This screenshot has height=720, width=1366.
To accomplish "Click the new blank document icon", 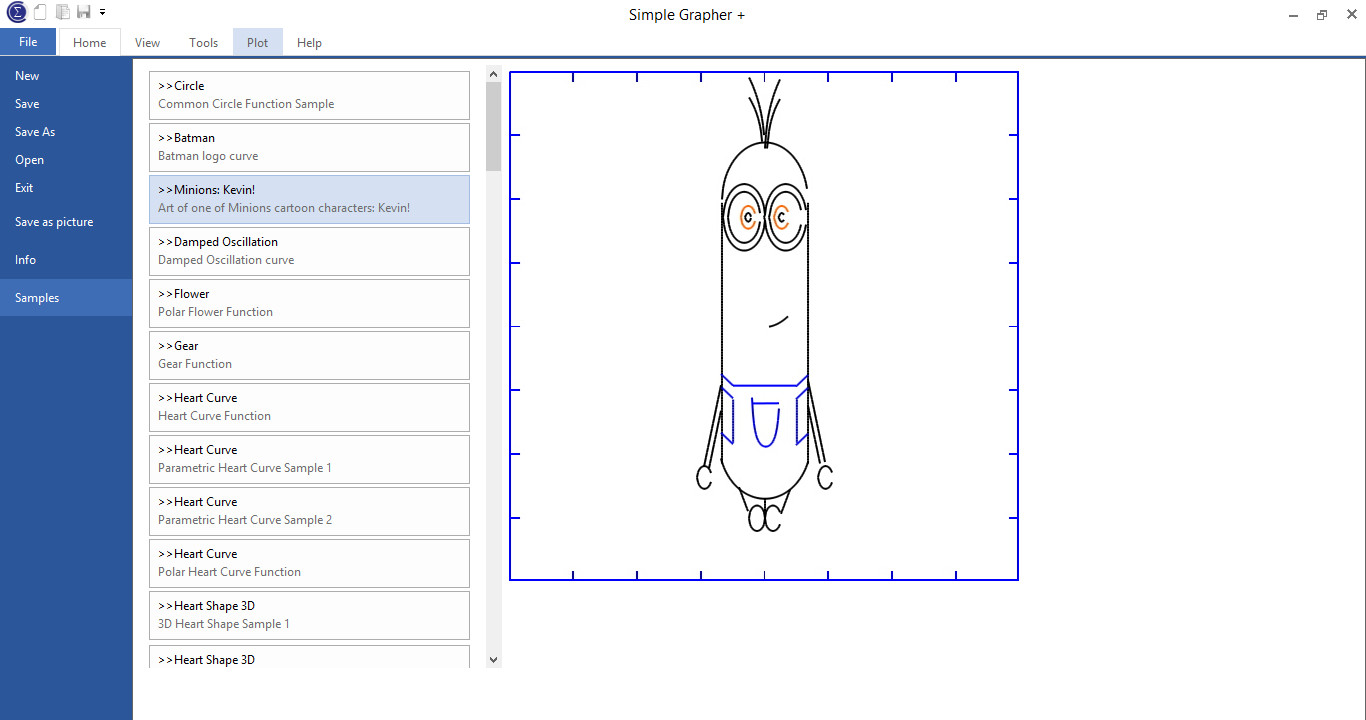I will (40, 12).
